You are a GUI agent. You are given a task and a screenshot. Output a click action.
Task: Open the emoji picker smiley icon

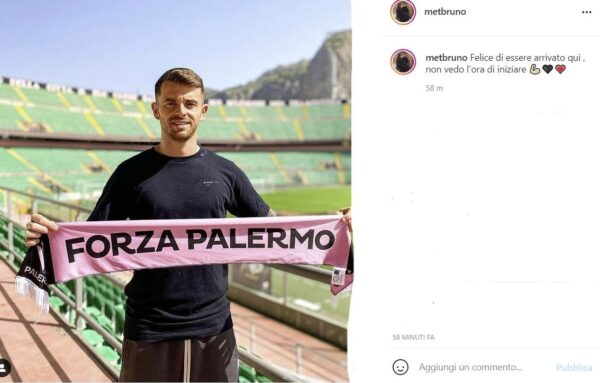[400, 367]
